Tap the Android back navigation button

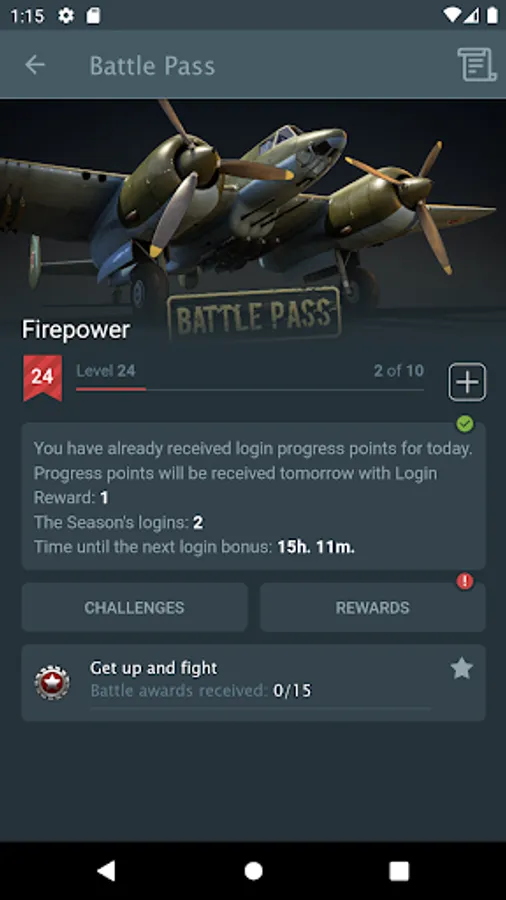[x=106, y=871]
